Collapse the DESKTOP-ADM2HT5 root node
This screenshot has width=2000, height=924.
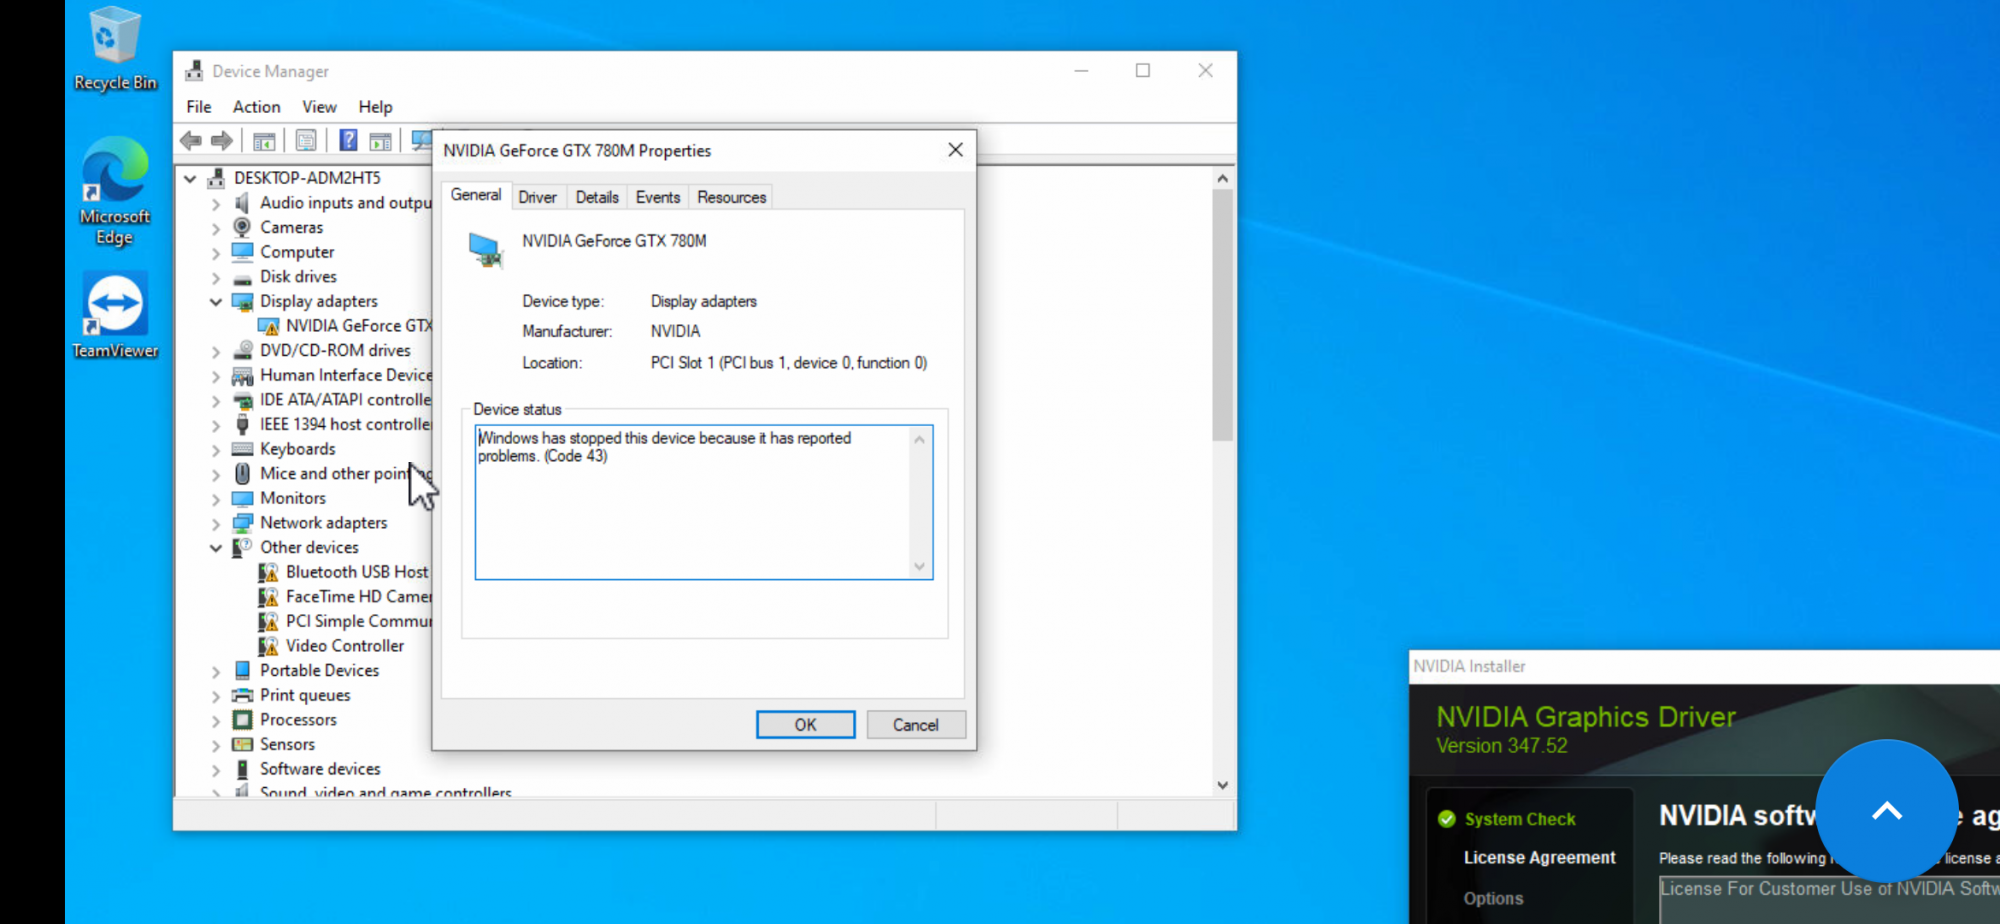(x=190, y=178)
